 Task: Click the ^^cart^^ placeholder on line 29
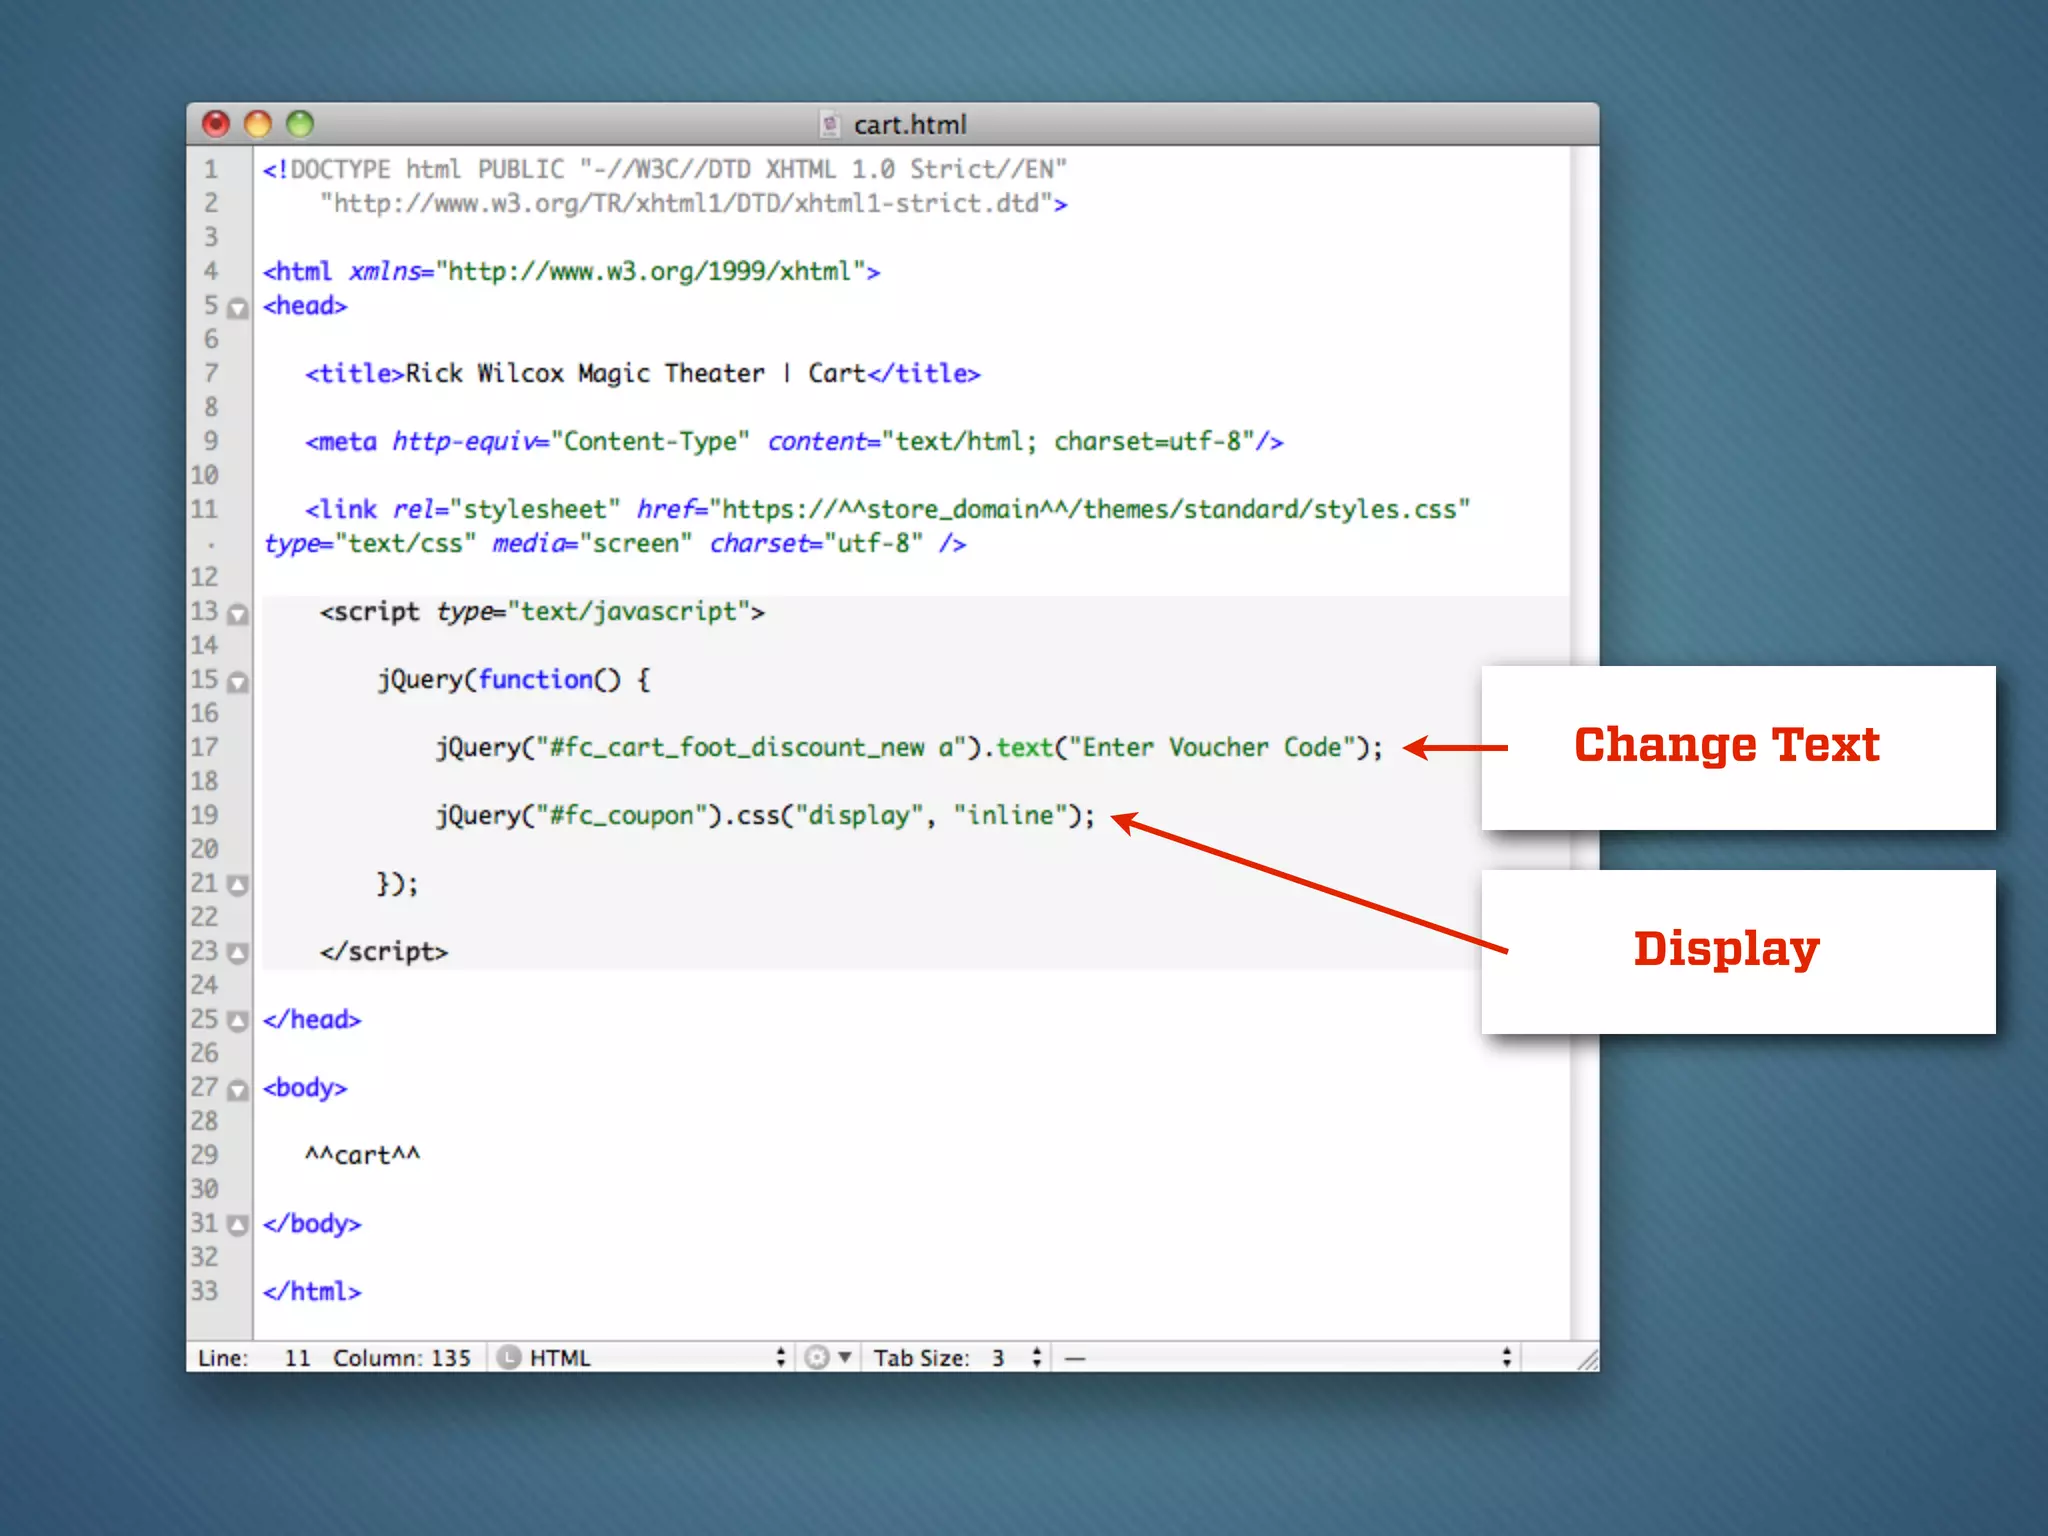[x=363, y=1155]
